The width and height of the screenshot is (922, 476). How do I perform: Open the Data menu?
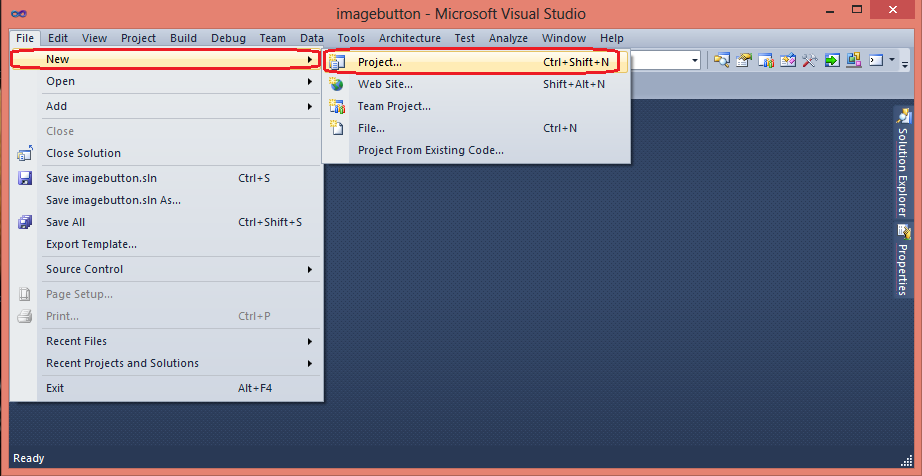(x=312, y=38)
